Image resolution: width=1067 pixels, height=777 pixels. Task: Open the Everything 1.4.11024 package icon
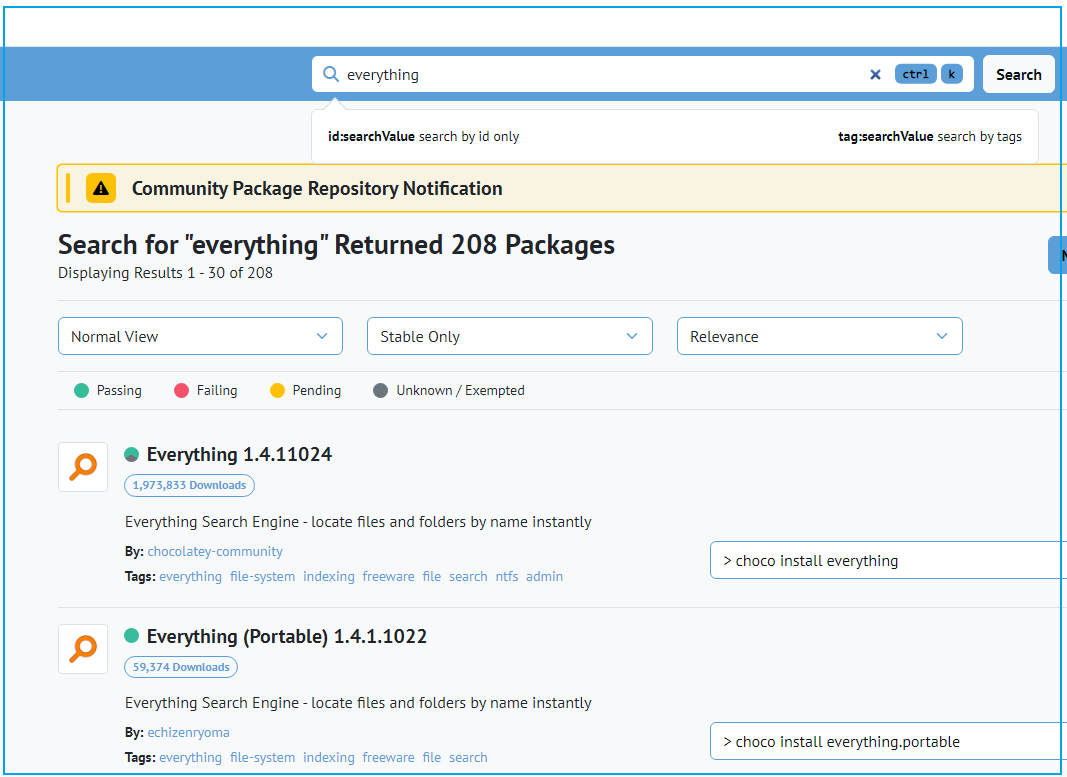tap(83, 467)
